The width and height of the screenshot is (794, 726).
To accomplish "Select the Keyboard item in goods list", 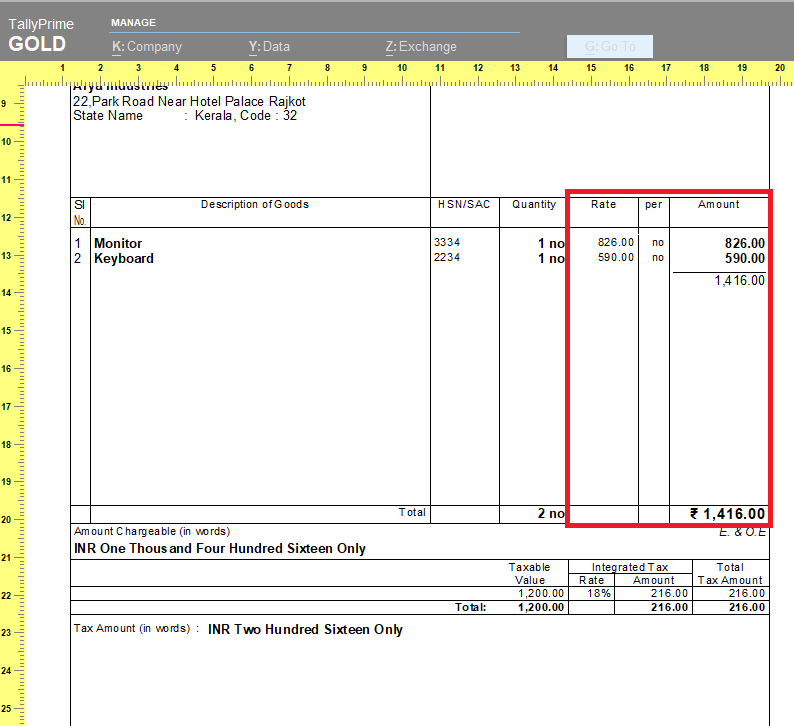I will [x=124, y=258].
